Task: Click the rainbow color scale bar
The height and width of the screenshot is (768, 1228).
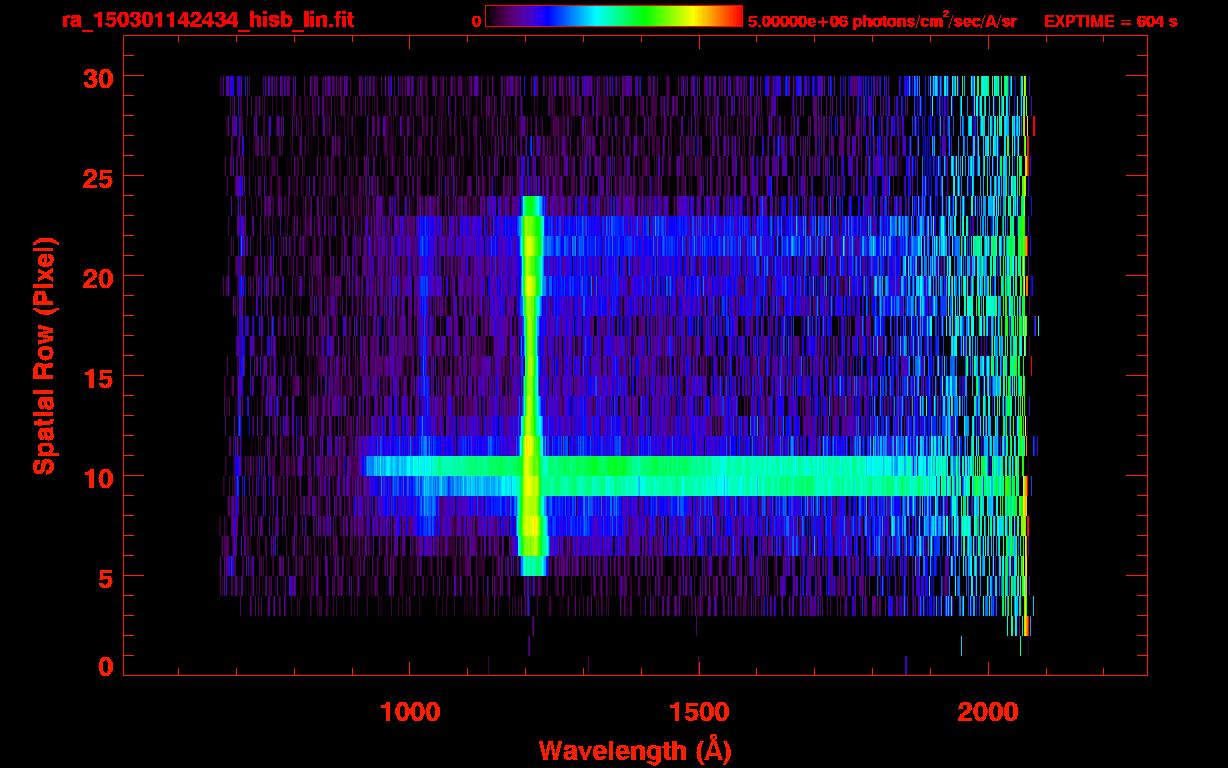Action: coord(614,16)
